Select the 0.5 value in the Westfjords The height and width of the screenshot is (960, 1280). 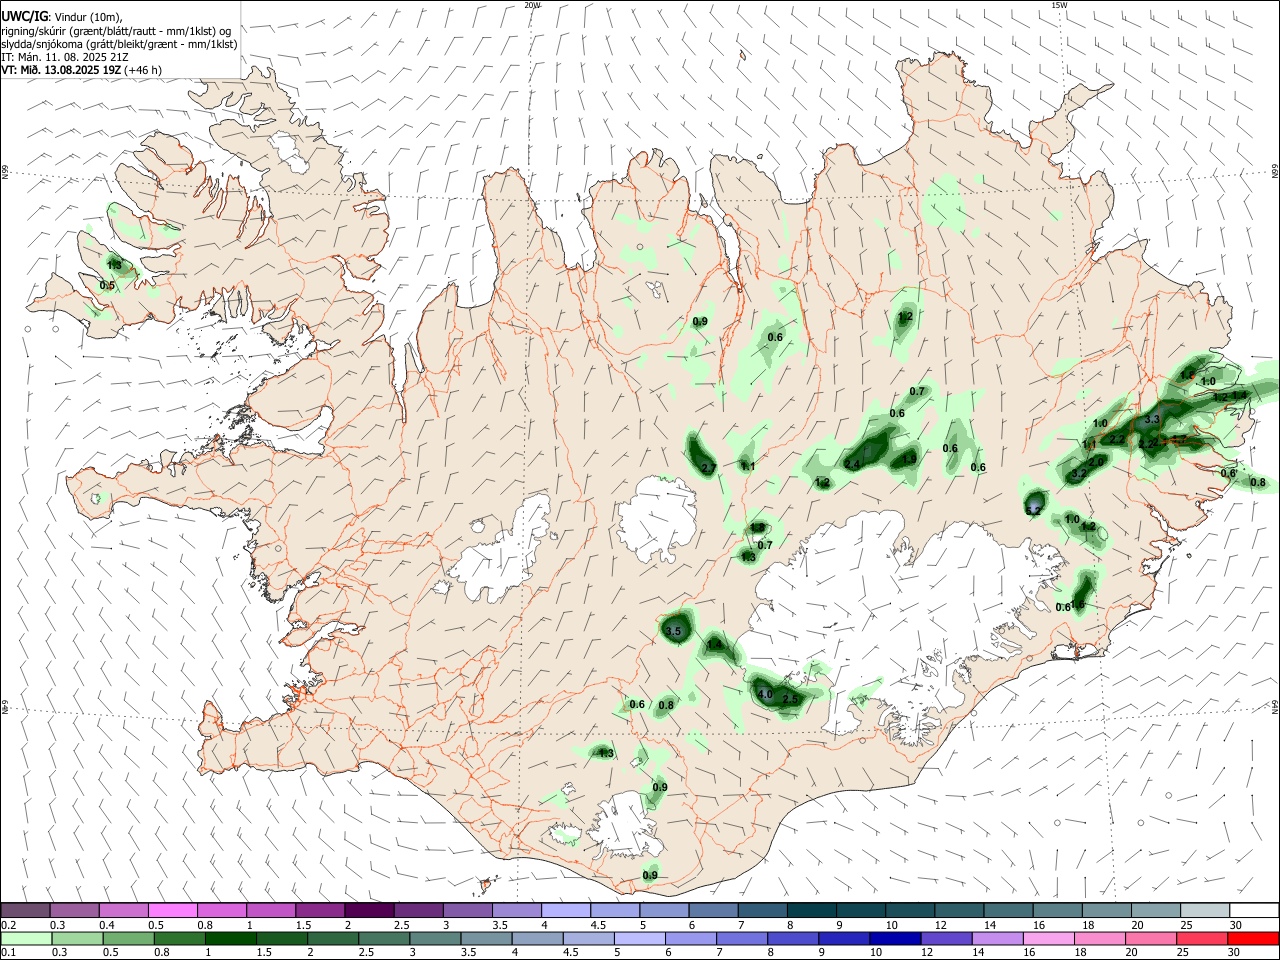(107, 286)
